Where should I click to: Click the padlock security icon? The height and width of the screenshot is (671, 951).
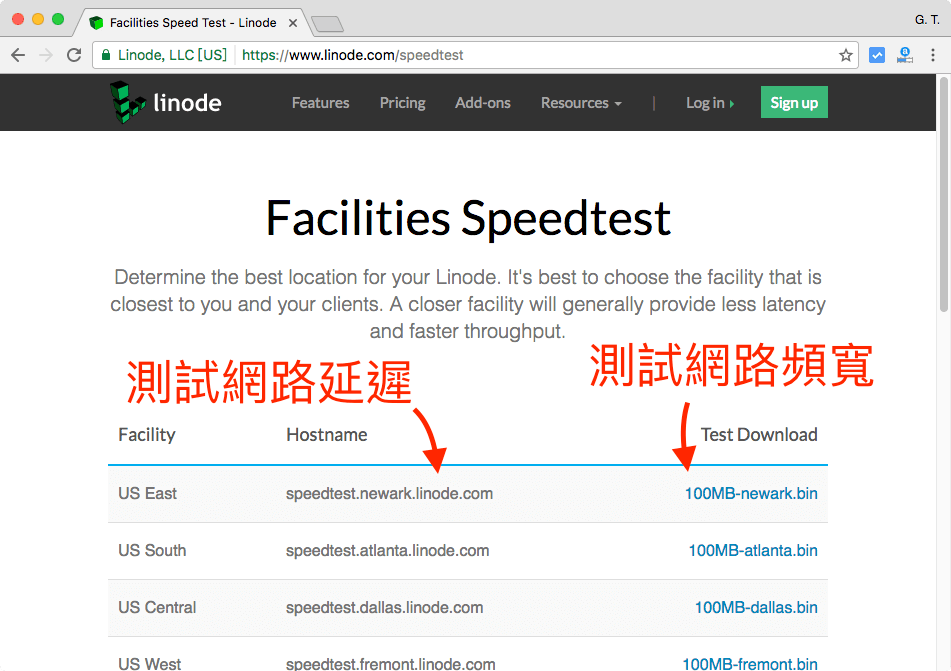coord(106,55)
